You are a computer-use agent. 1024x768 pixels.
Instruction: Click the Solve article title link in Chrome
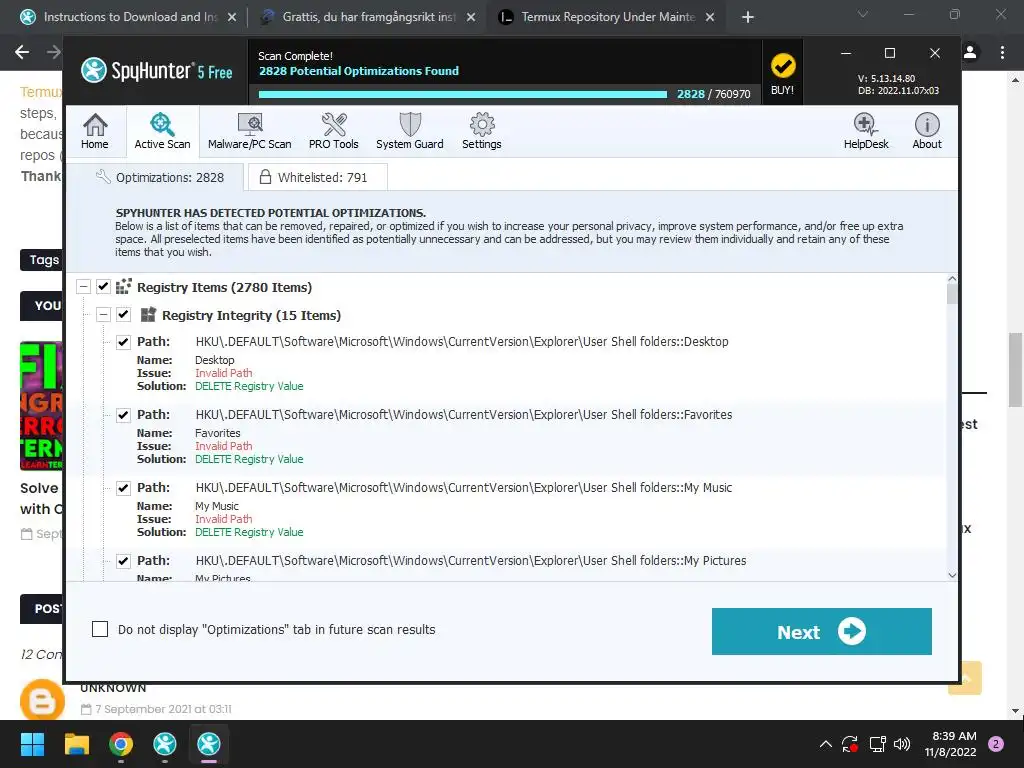42,498
